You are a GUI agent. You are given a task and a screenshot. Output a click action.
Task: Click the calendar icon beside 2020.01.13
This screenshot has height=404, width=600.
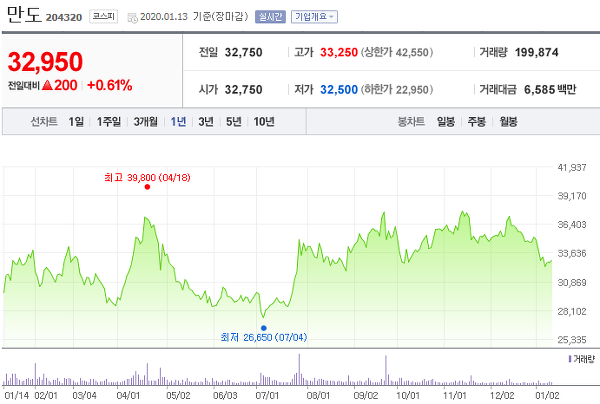click(x=132, y=18)
